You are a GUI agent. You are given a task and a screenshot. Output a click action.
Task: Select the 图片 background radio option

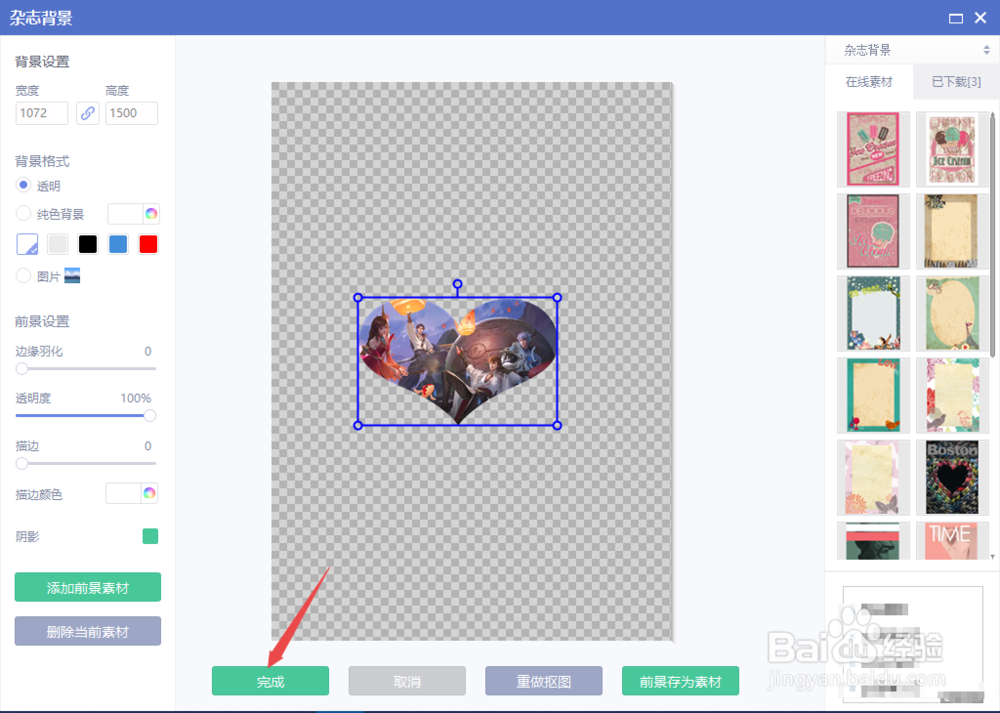(x=24, y=276)
